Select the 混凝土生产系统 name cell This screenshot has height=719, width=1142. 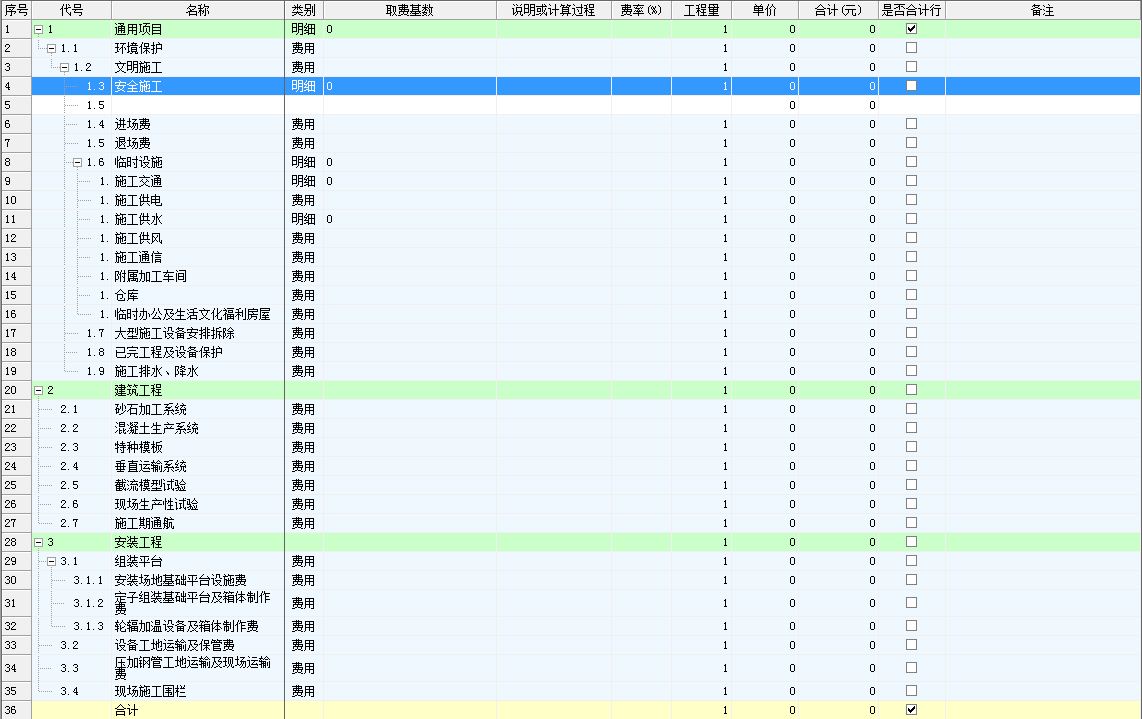click(x=156, y=428)
